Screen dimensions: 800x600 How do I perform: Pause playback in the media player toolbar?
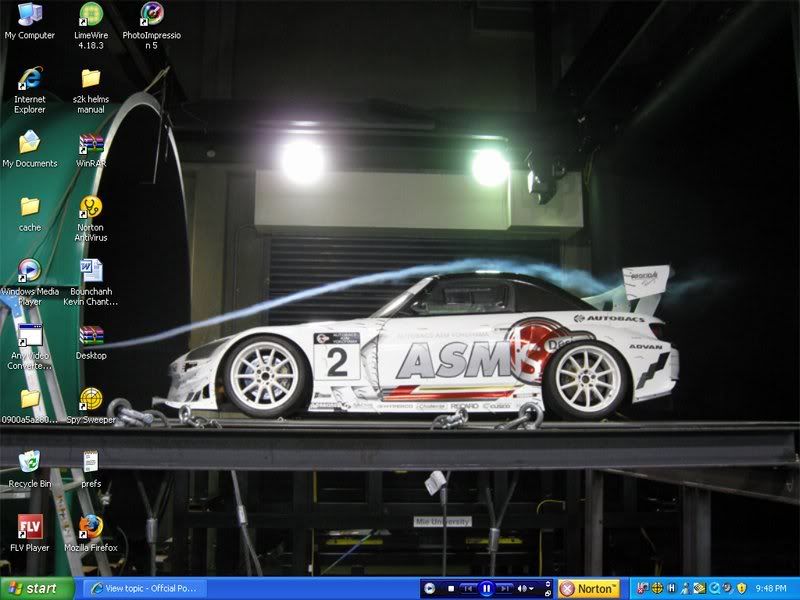coord(486,589)
